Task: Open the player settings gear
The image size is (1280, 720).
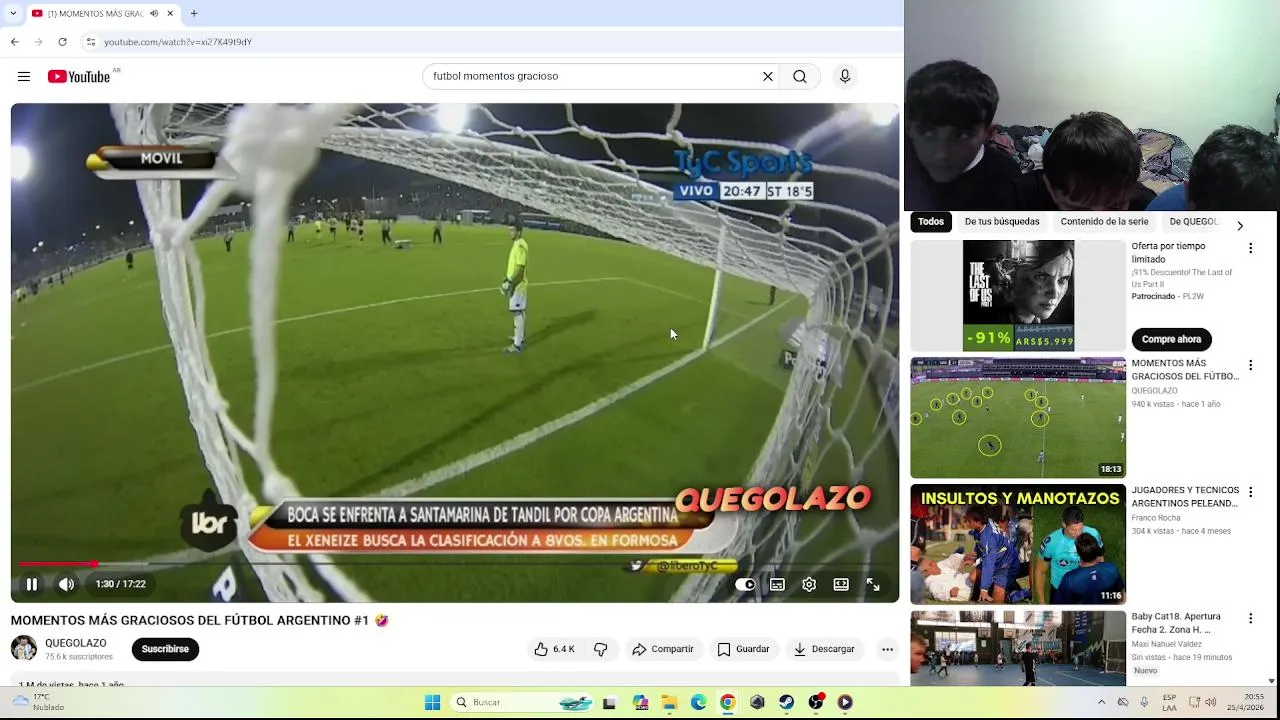Action: coord(809,584)
